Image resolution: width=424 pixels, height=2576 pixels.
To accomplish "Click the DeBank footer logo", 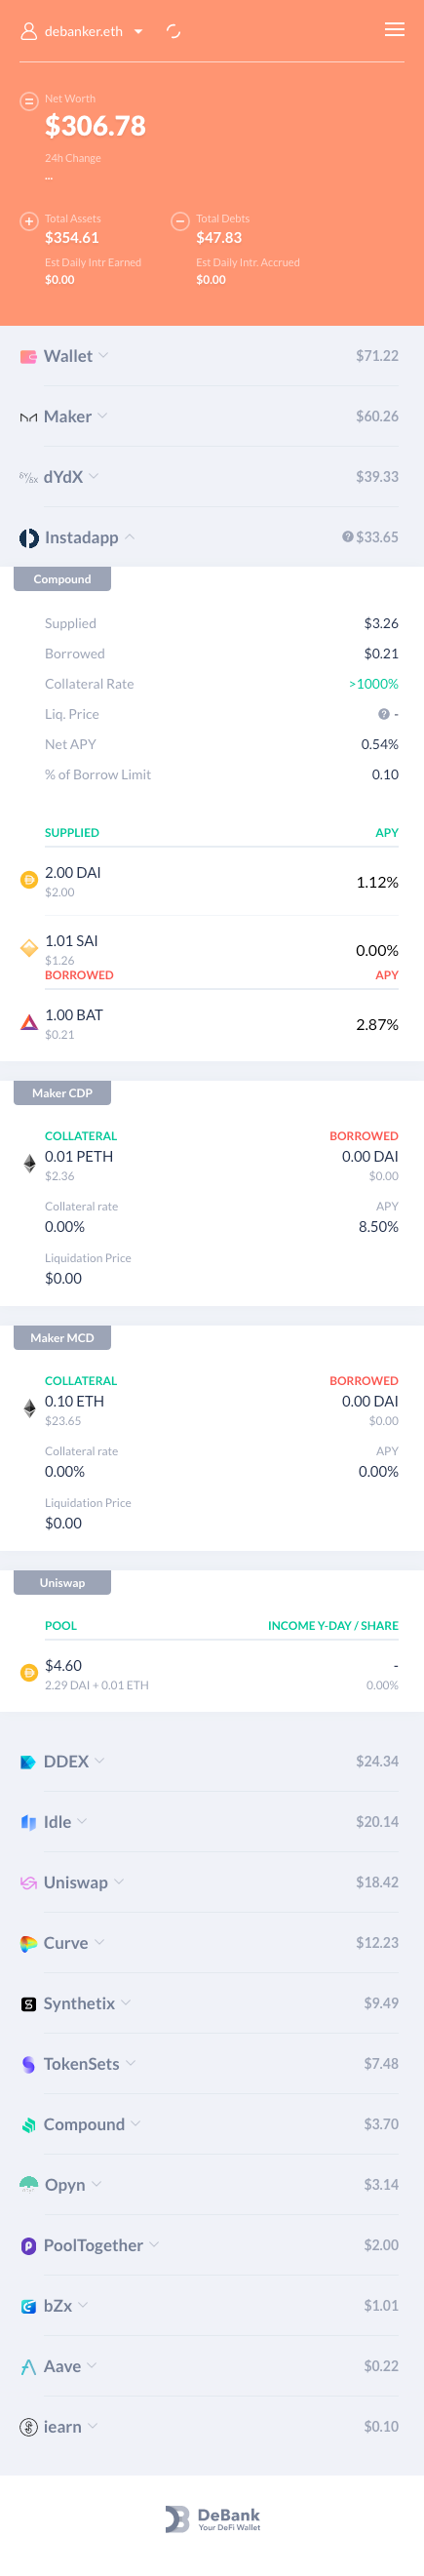I will click(212, 2519).
